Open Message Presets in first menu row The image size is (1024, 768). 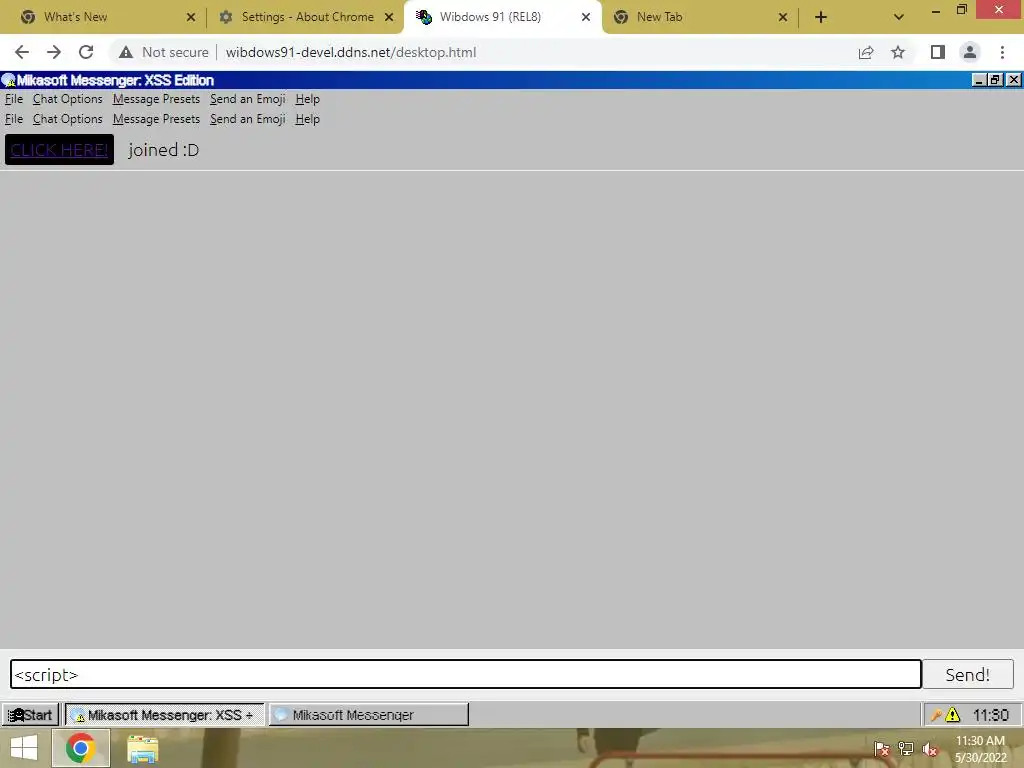point(156,99)
